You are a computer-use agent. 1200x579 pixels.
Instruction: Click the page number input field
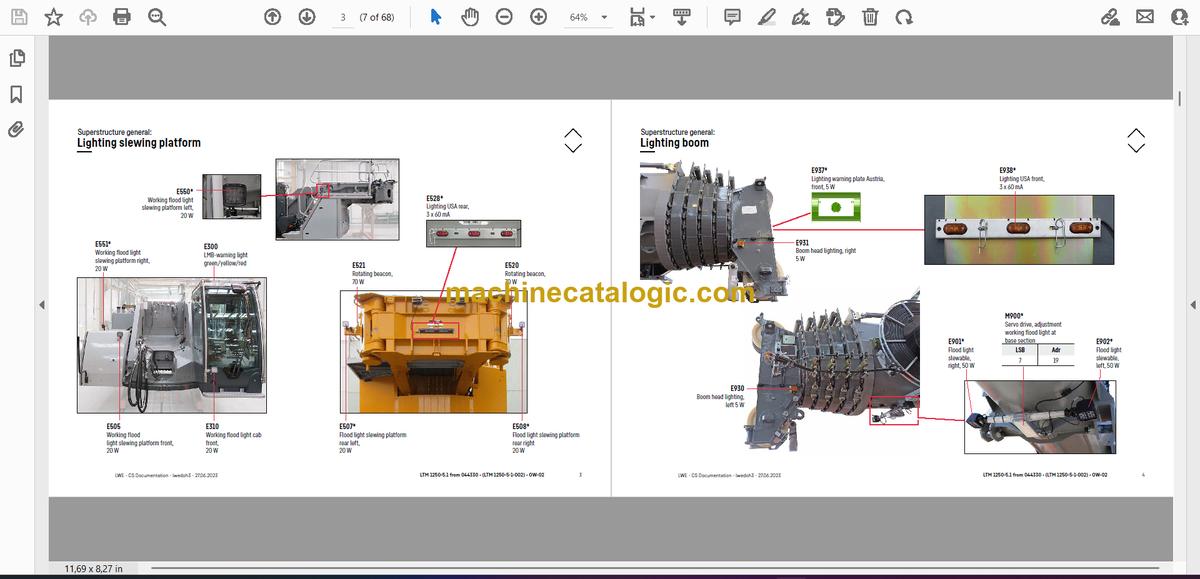(x=342, y=17)
